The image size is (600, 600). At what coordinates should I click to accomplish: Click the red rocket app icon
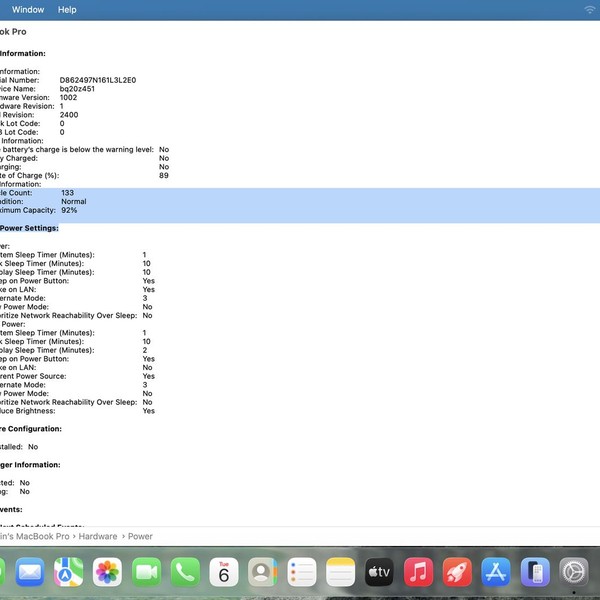(x=457, y=572)
